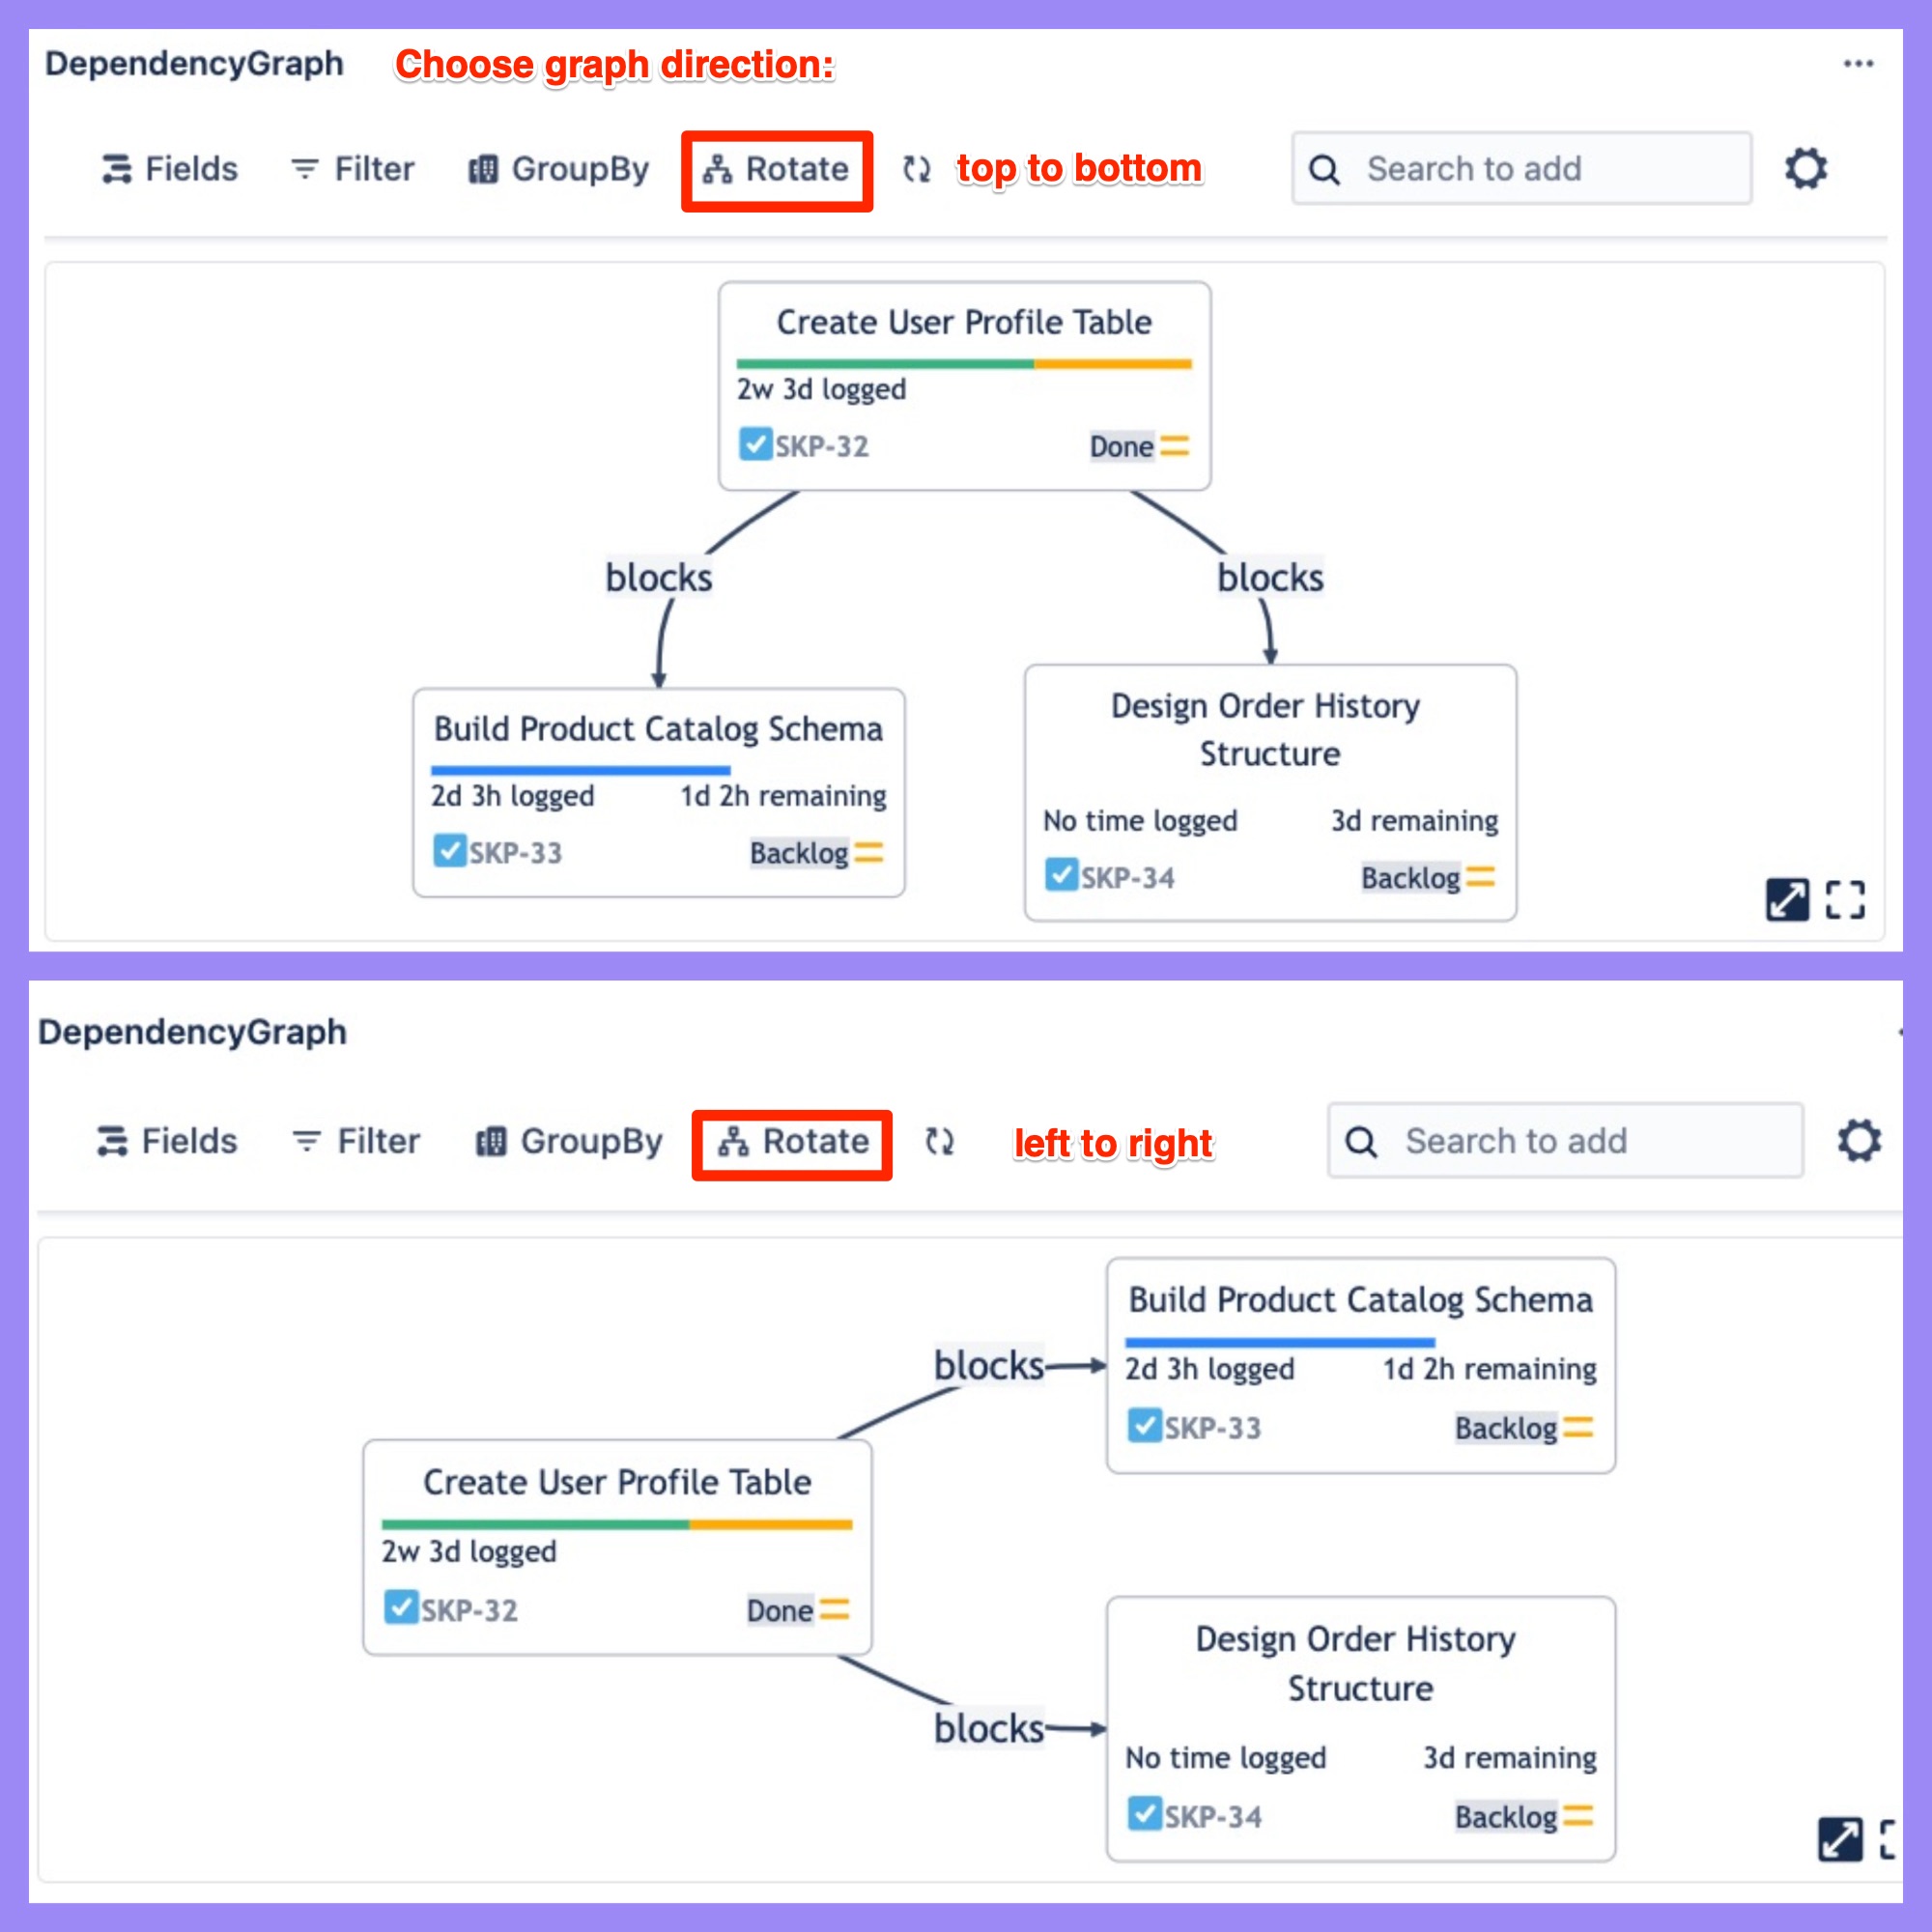Screen dimensions: 1932x1932
Task: Click the settings gear in the top graph panel
Action: coord(1805,168)
